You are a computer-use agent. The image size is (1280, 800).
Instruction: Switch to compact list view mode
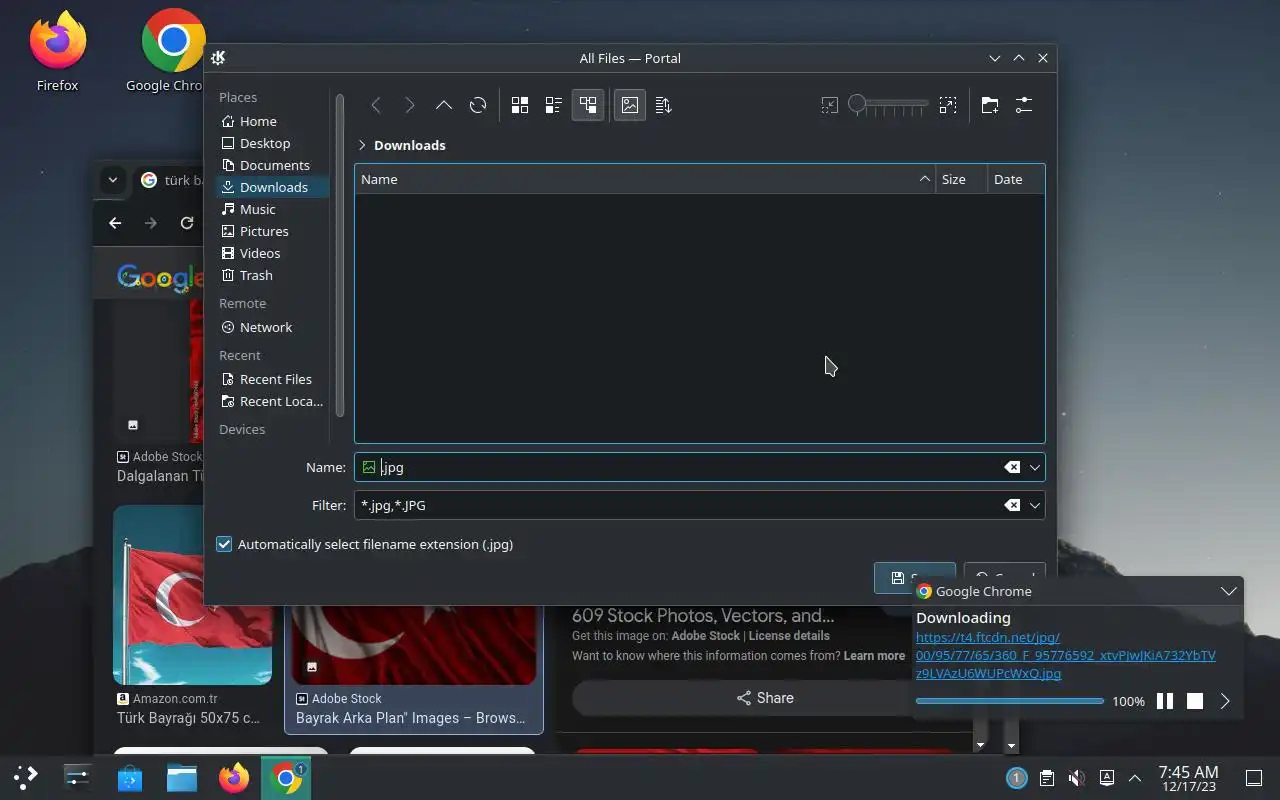[x=554, y=105]
